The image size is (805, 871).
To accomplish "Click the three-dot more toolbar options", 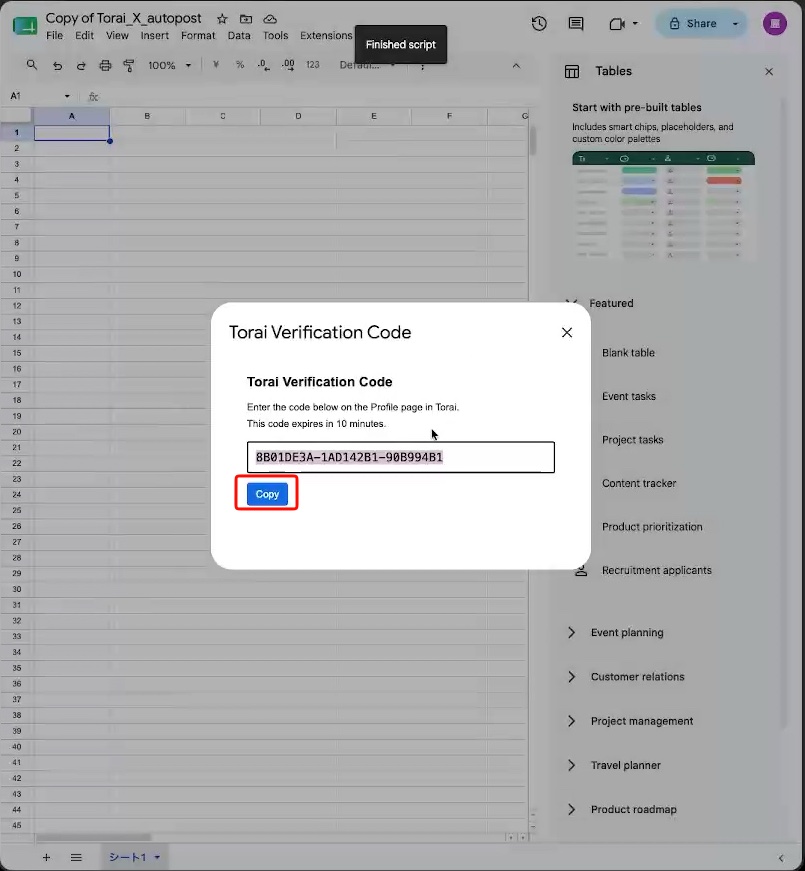I will pos(423,67).
